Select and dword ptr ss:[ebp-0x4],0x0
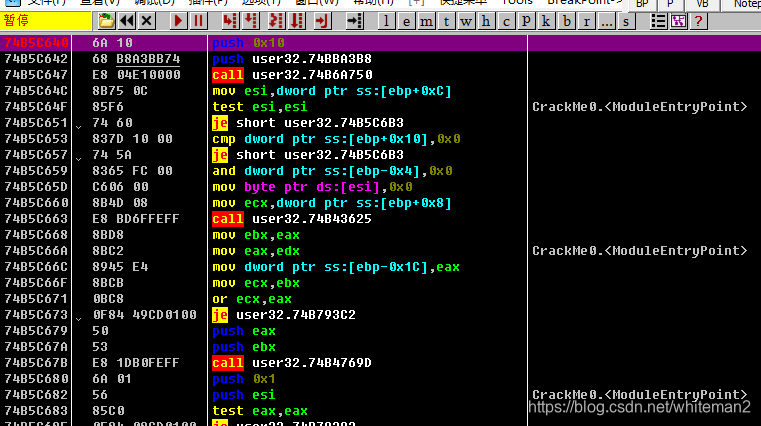This screenshot has width=761, height=426. pyautogui.click(x=332, y=171)
